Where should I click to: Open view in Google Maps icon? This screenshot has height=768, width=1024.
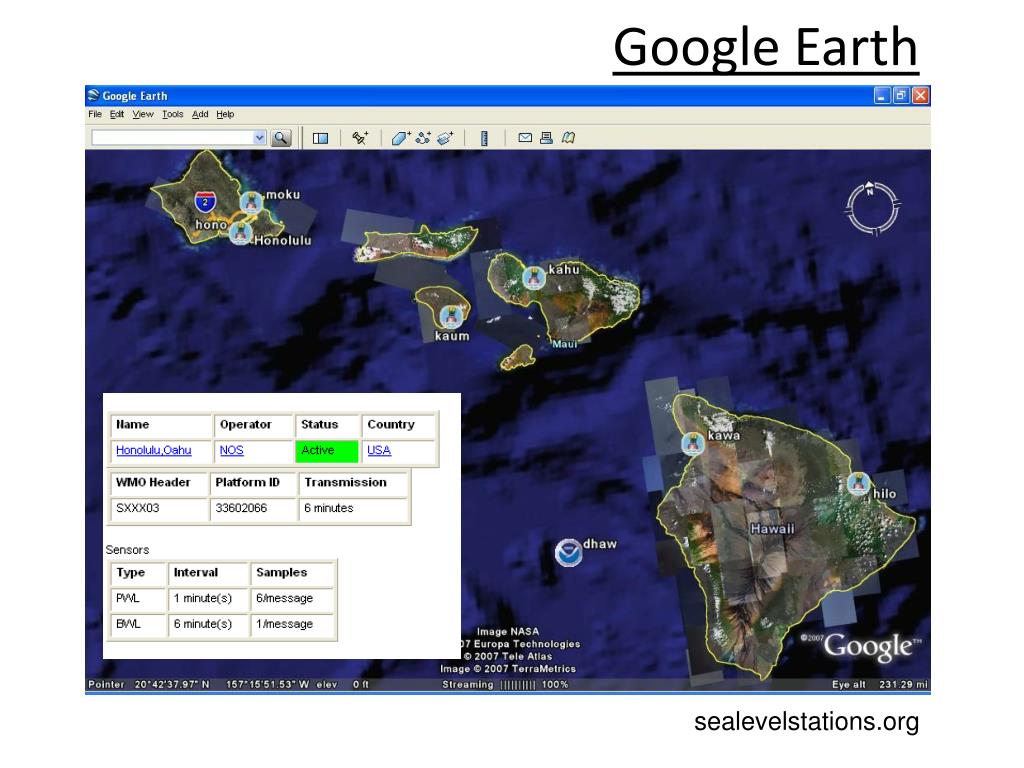(568, 138)
